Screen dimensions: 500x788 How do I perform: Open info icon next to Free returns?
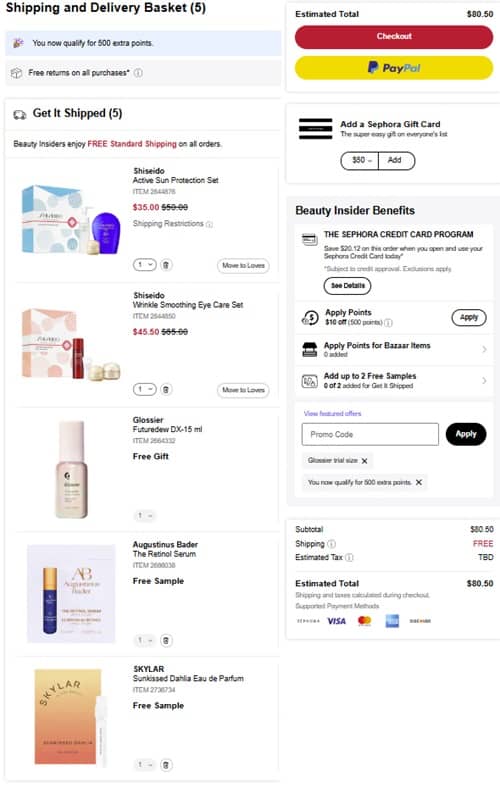pyautogui.click(x=138, y=73)
